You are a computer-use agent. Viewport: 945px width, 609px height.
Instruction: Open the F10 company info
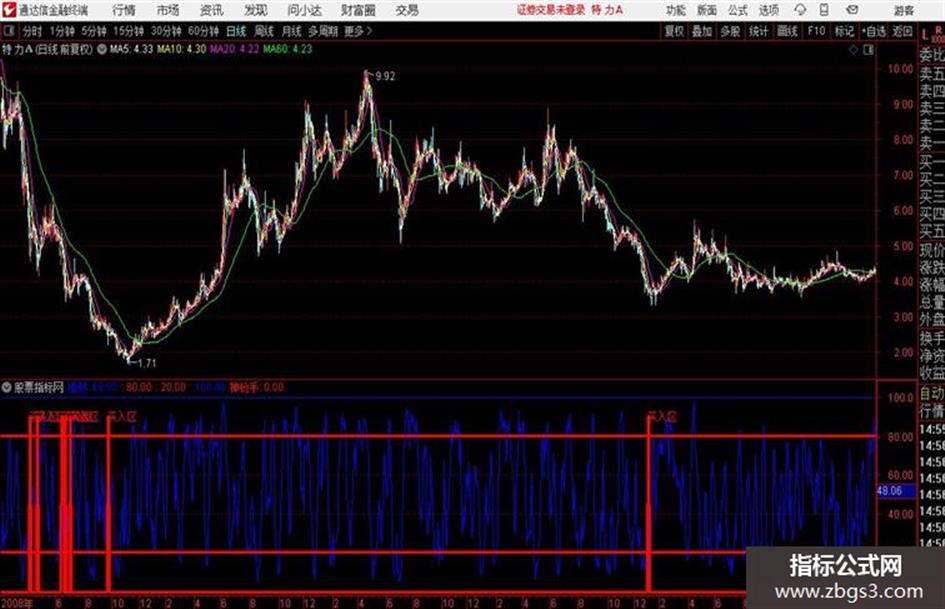pos(816,31)
